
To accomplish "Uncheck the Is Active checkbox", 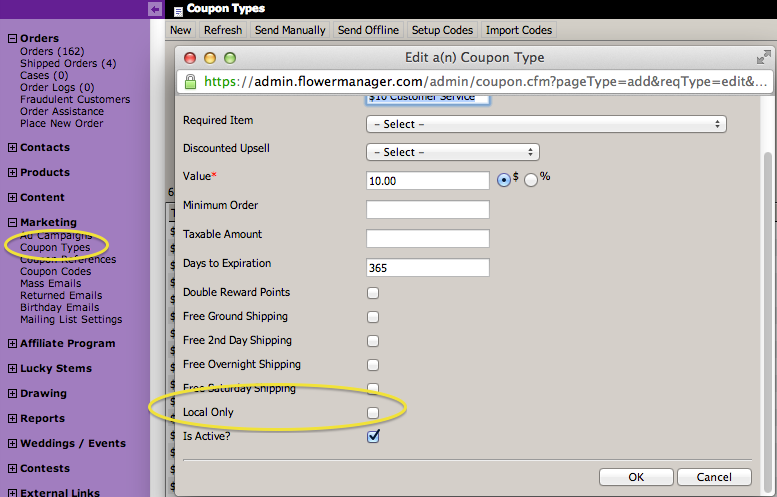I will (x=373, y=437).
